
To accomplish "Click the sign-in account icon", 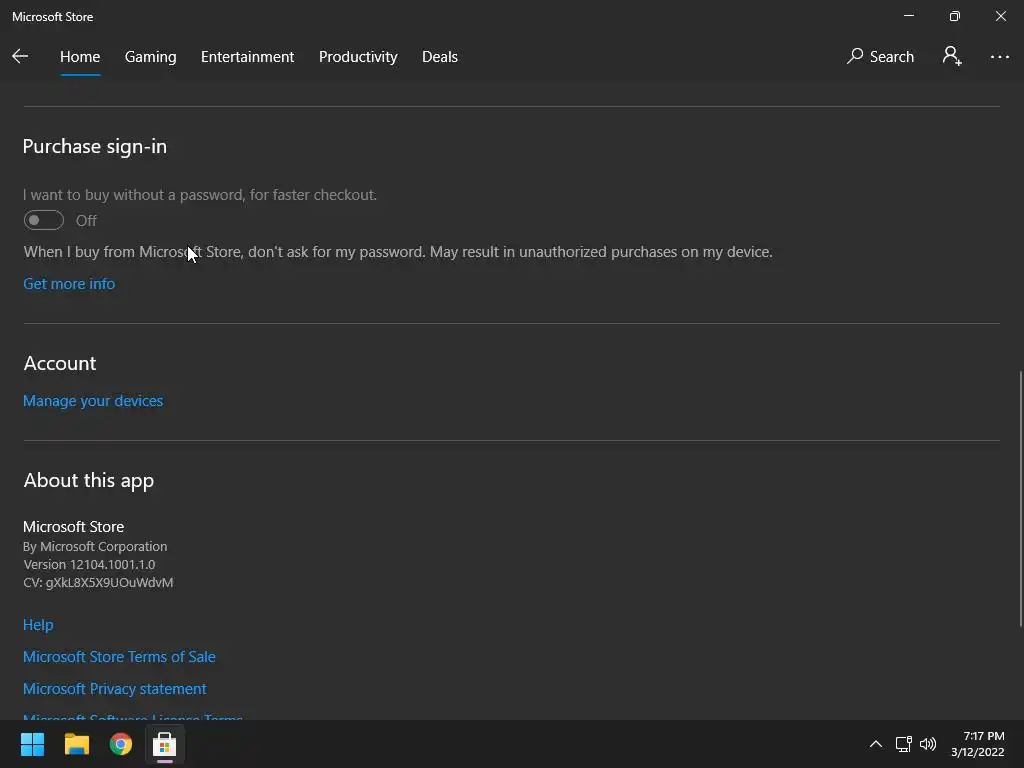I will 952,56.
